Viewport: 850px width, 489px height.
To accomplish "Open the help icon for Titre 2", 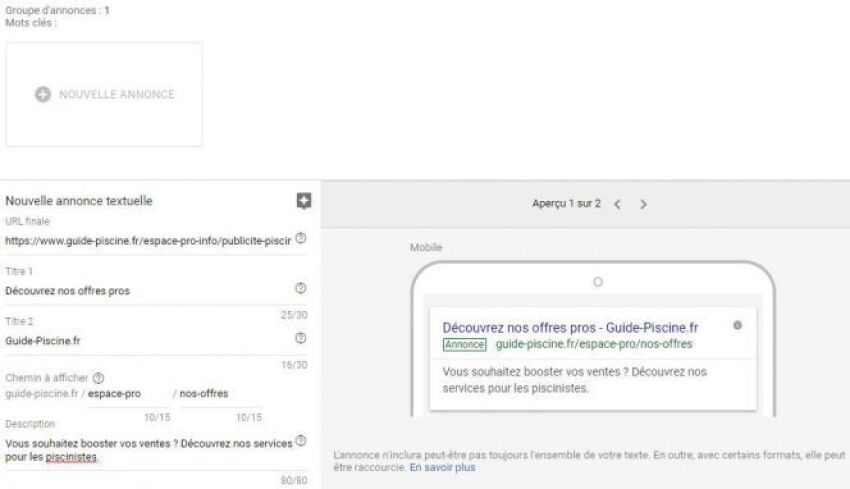I will [x=301, y=339].
